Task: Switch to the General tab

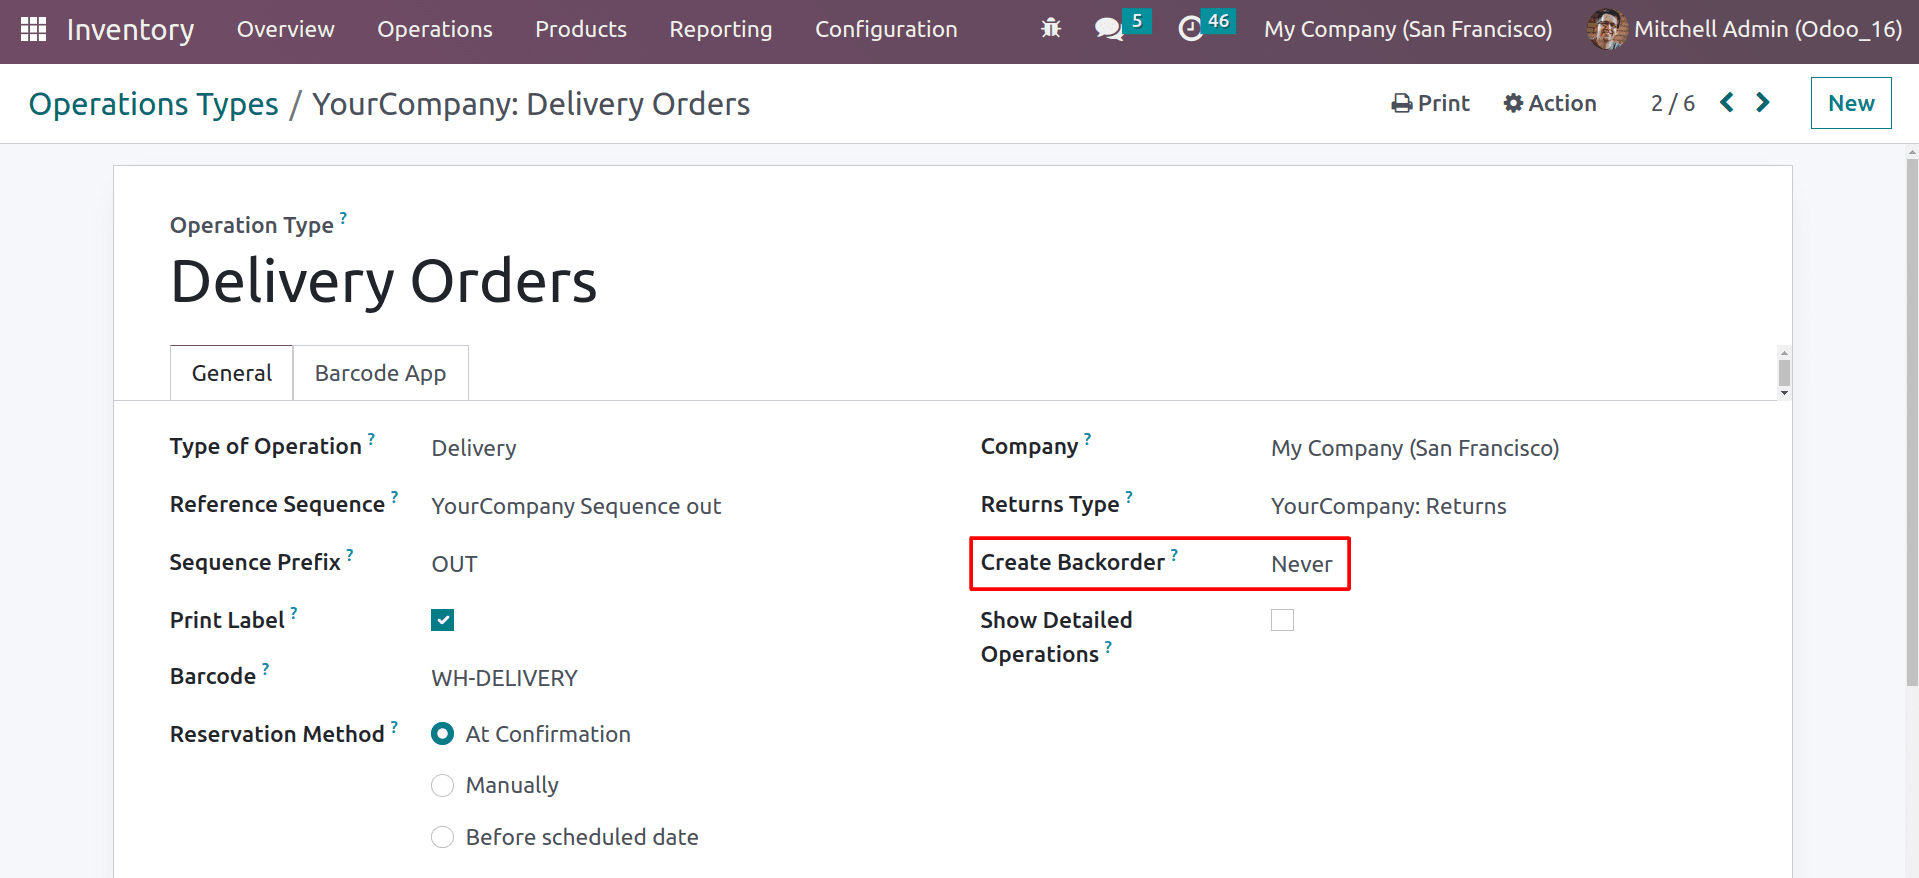Action: pos(232,373)
